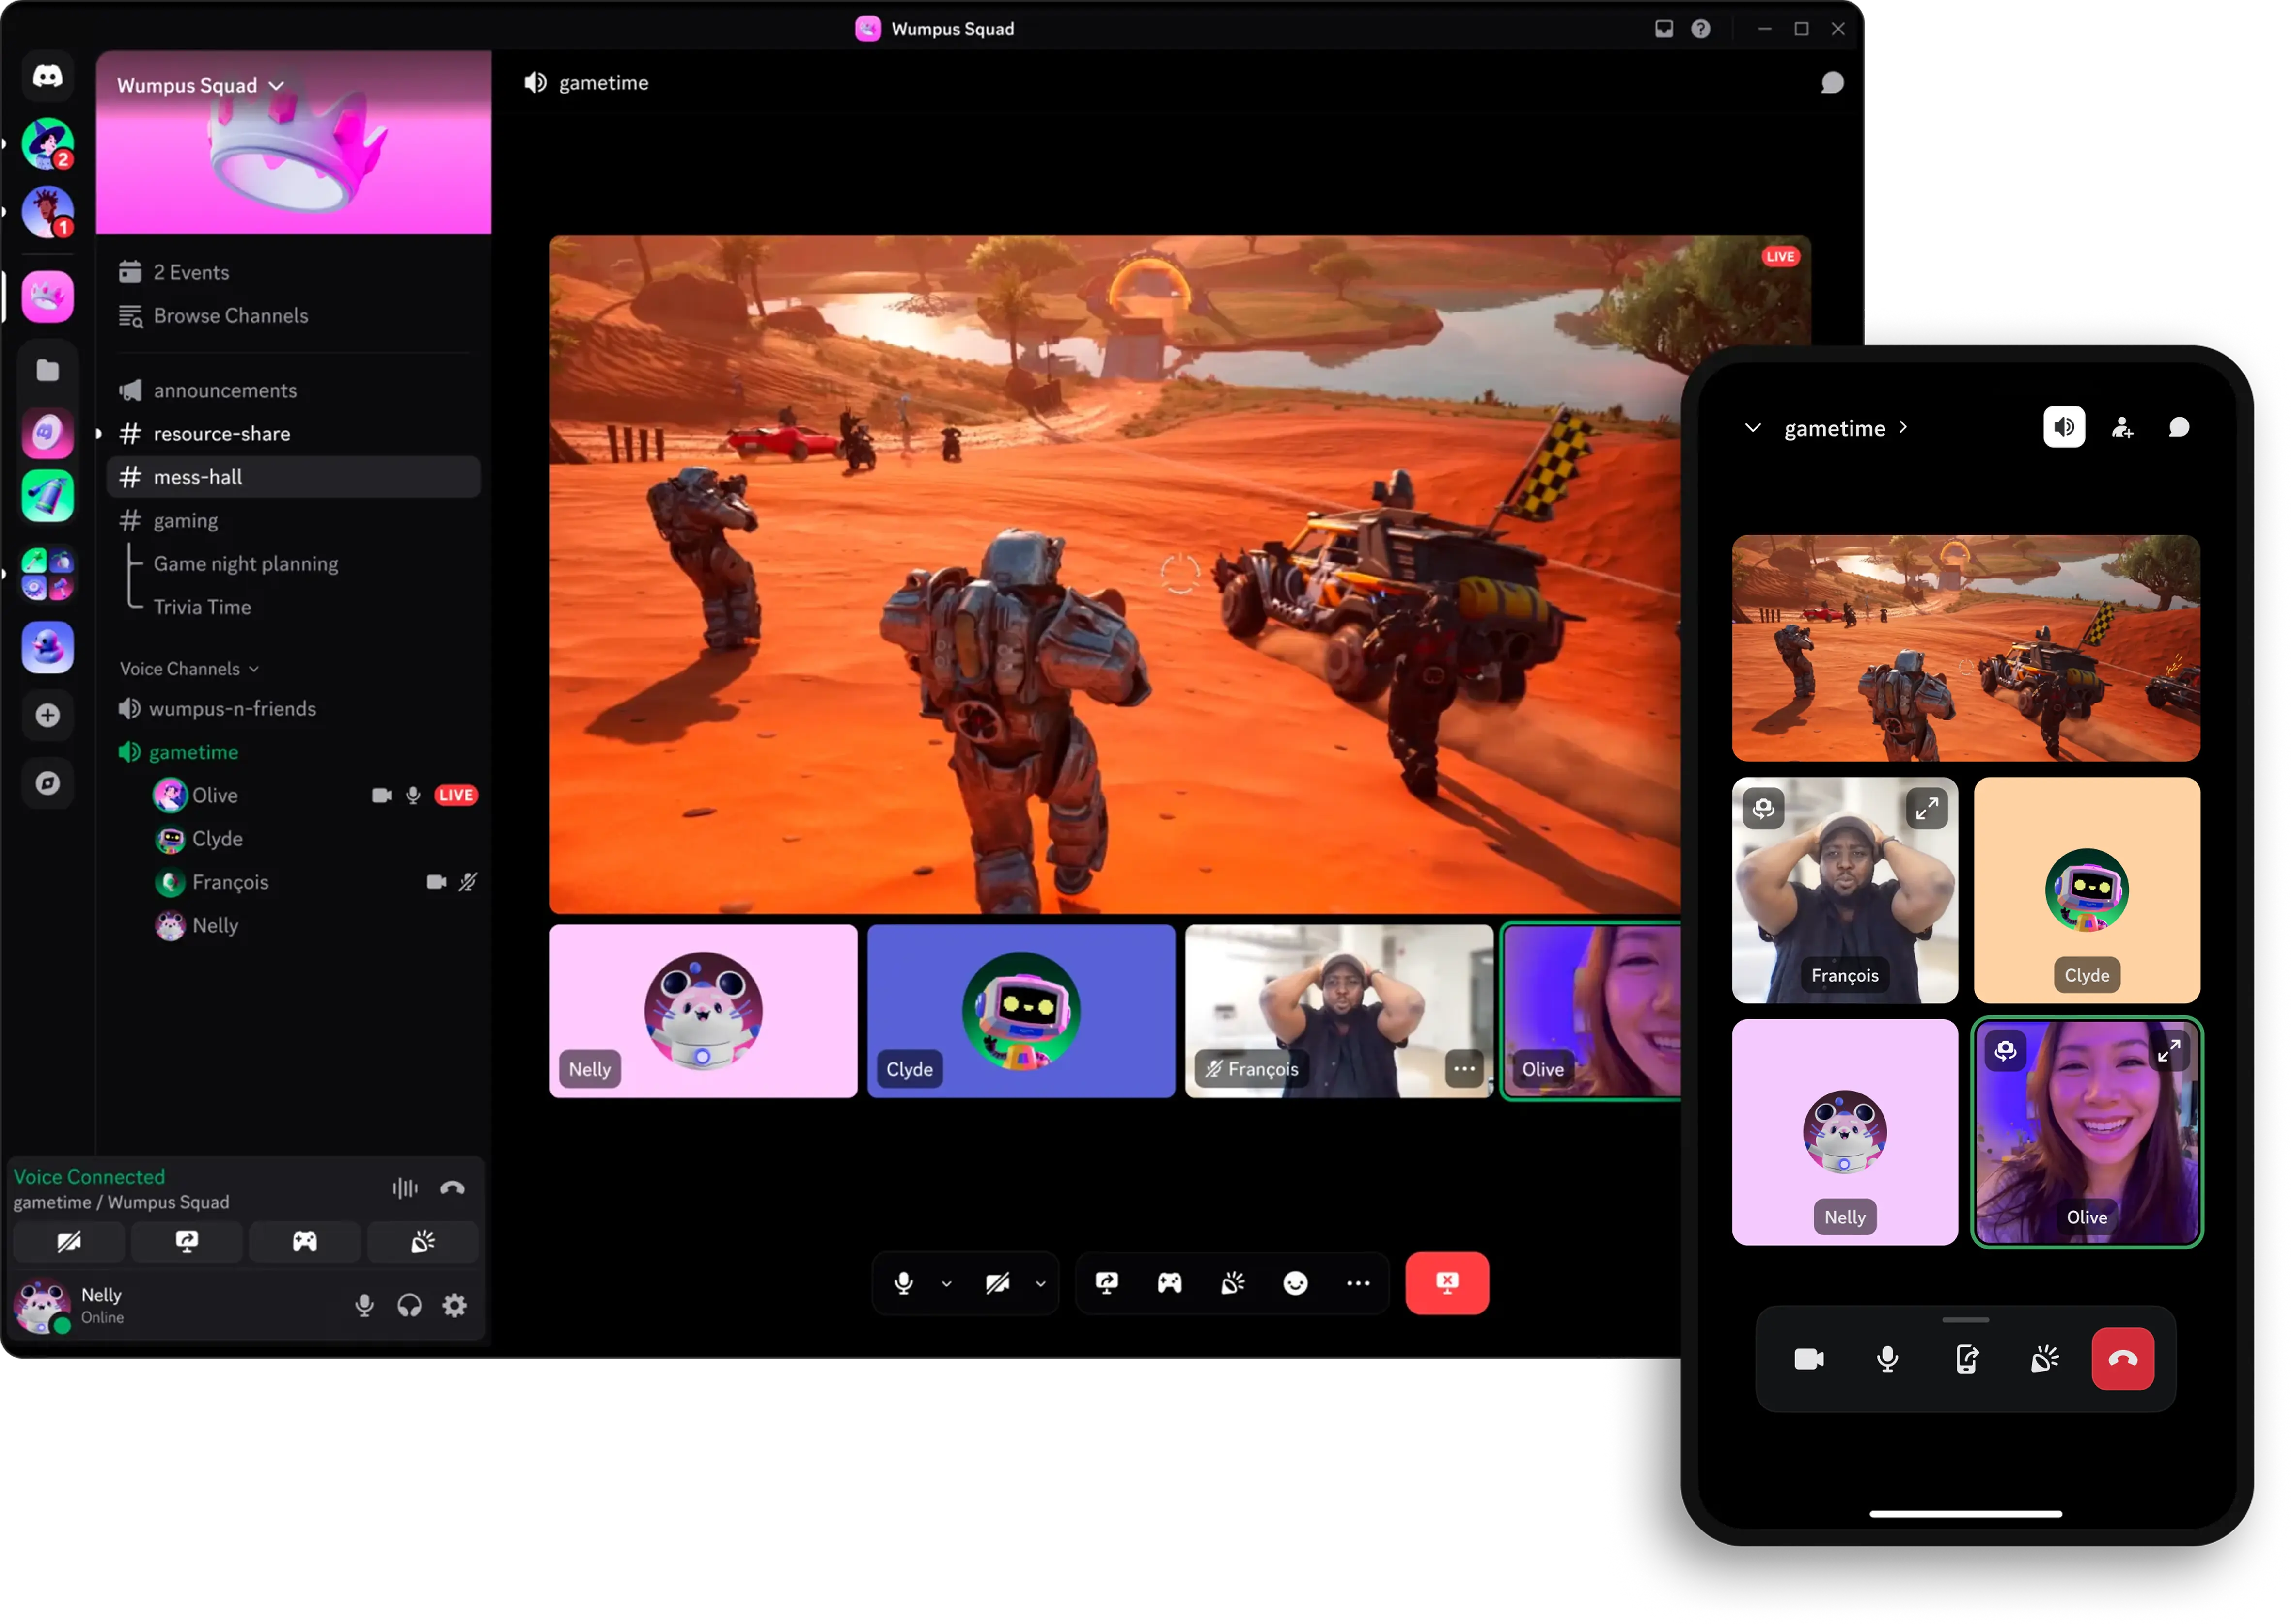
Task: Leave call with red disconnect button
Action: coord(1446,1283)
